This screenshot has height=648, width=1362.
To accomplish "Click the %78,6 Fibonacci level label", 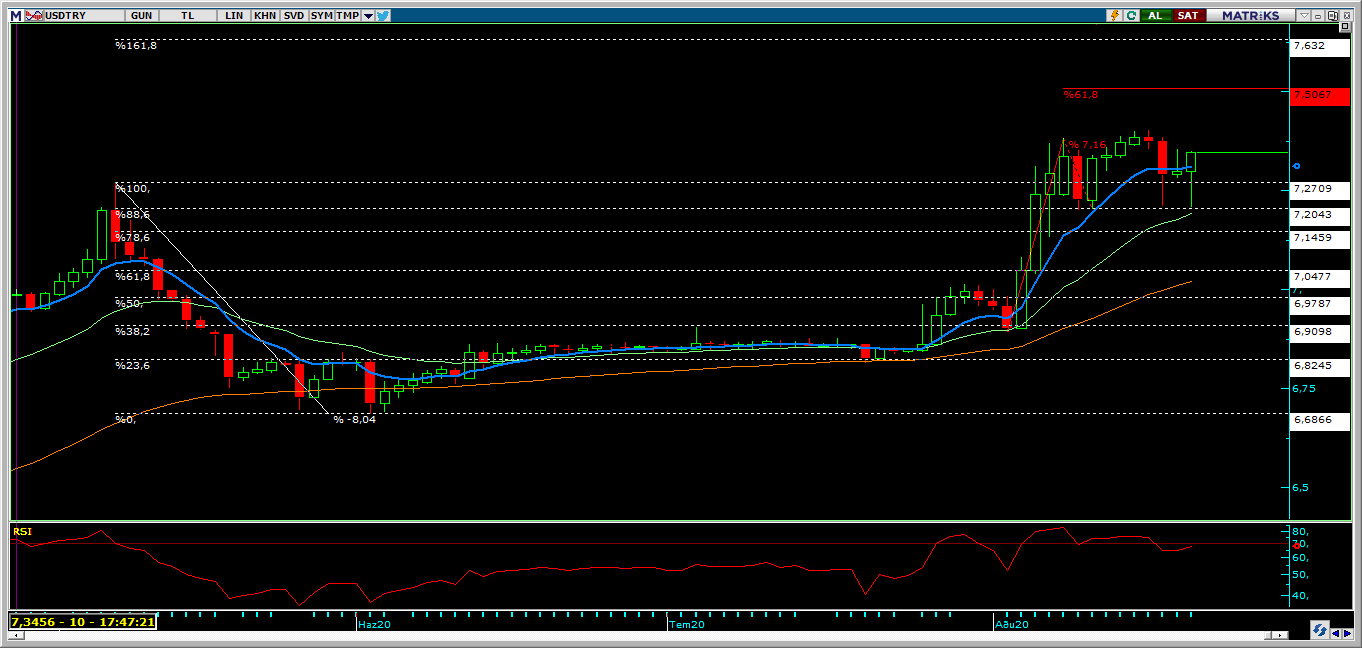I will tap(132, 238).
